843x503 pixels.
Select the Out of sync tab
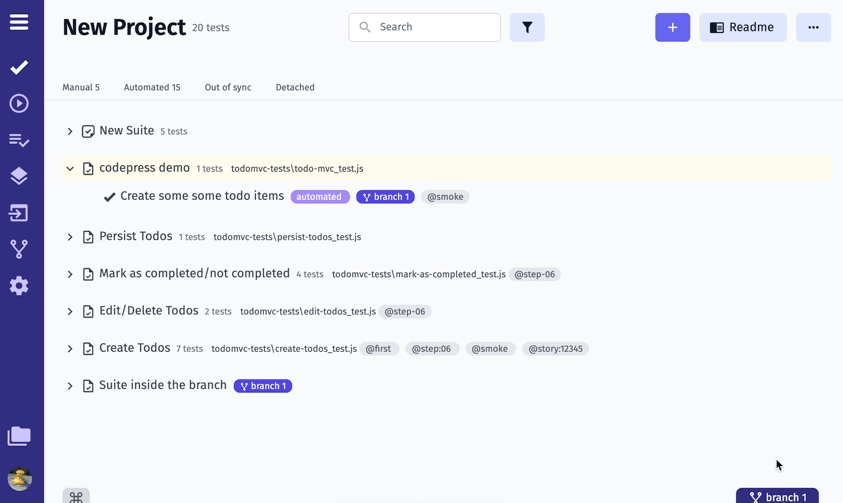coord(228,88)
